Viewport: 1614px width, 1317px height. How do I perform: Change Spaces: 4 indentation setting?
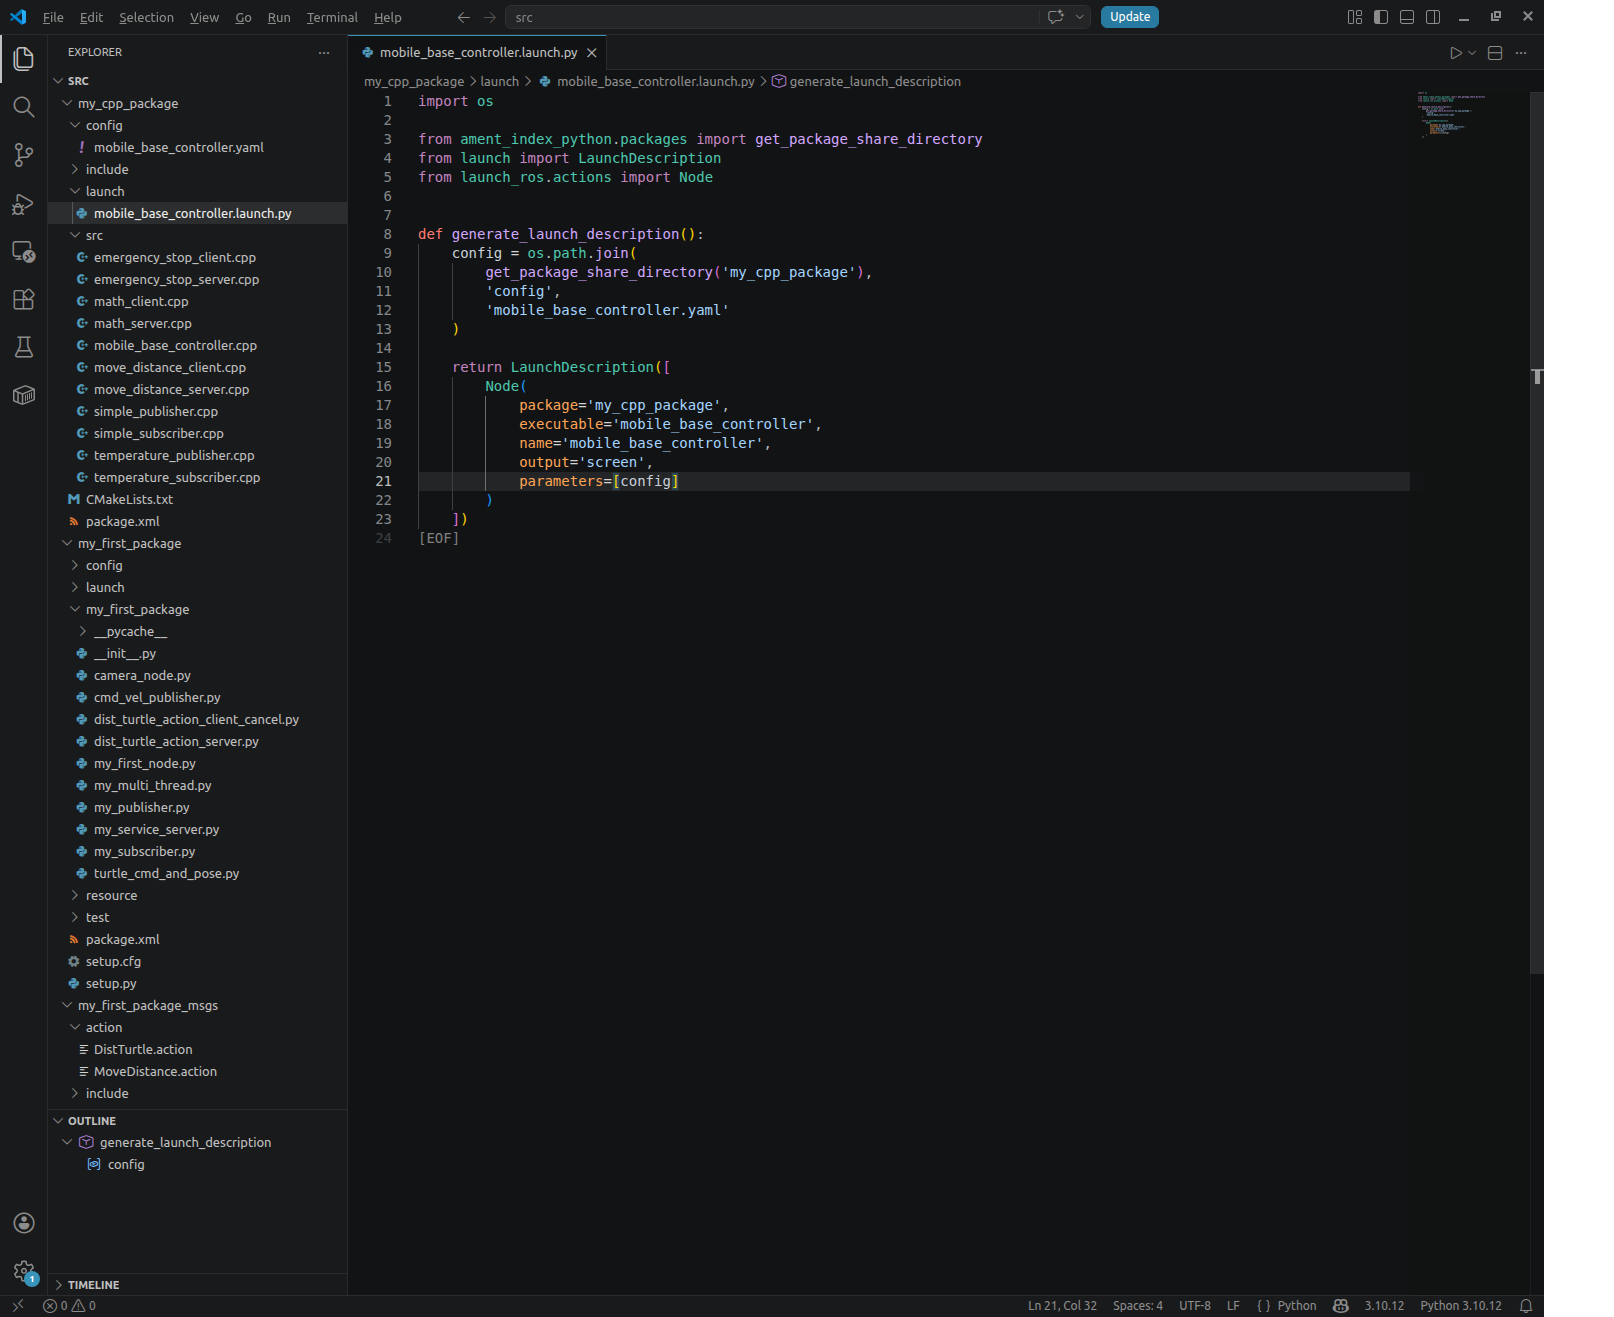(1137, 1306)
